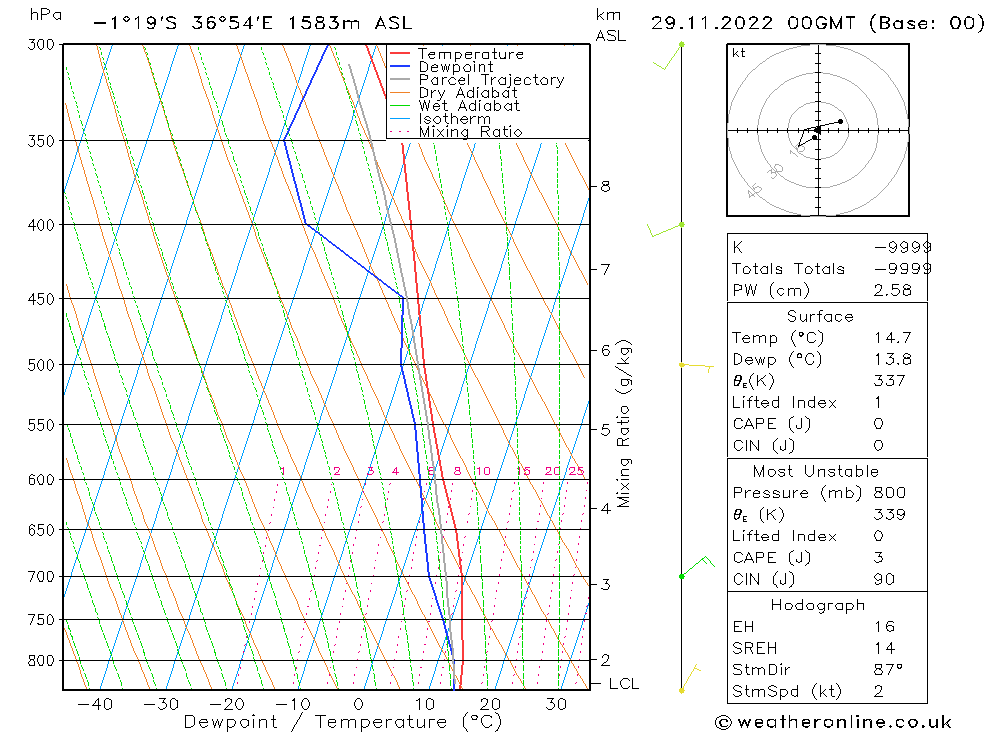Click the pink mixing ratio label 10
Viewport: 1000px width, 733px height.
tap(483, 471)
